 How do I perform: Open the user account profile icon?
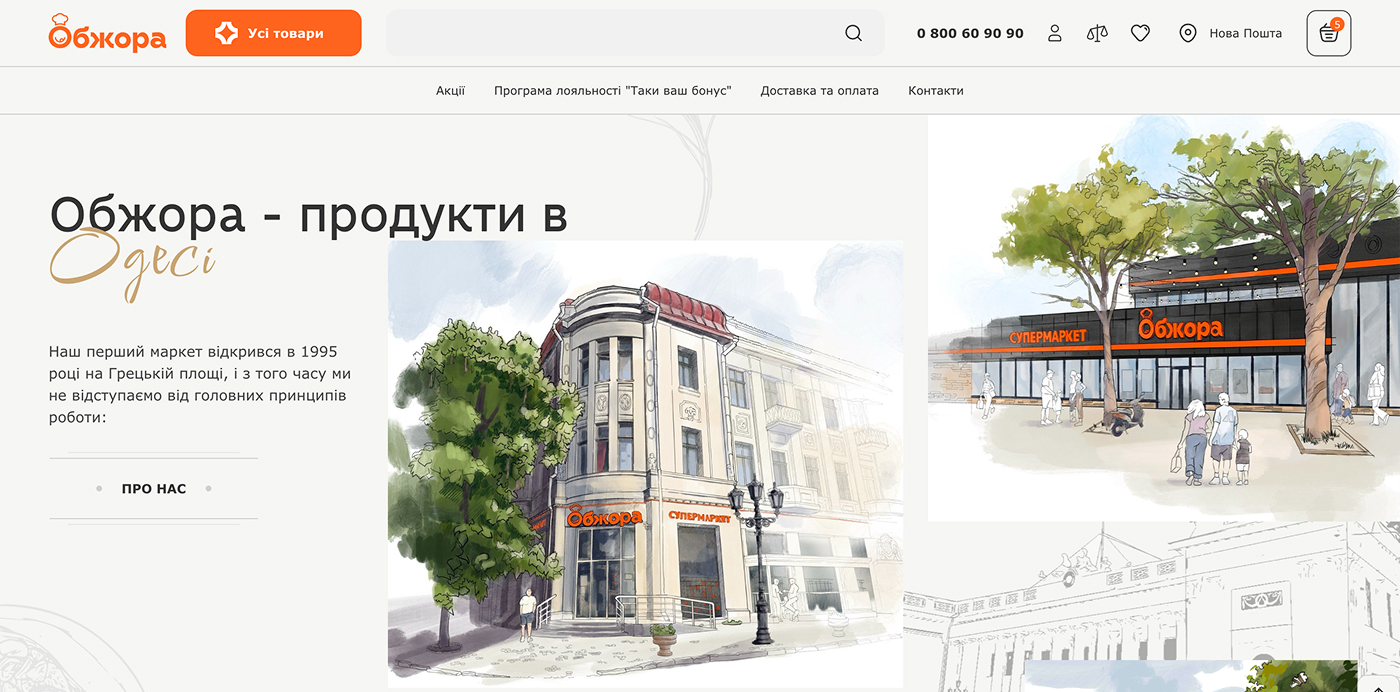(x=1054, y=33)
